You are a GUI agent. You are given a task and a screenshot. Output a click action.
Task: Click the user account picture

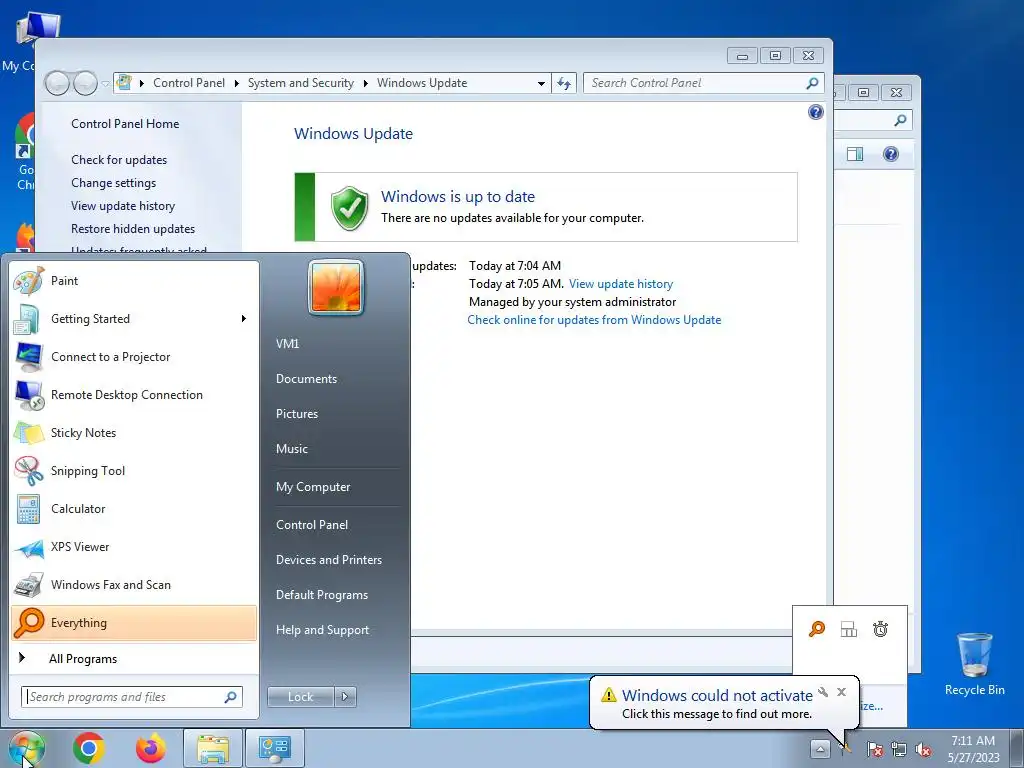[336, 287]
